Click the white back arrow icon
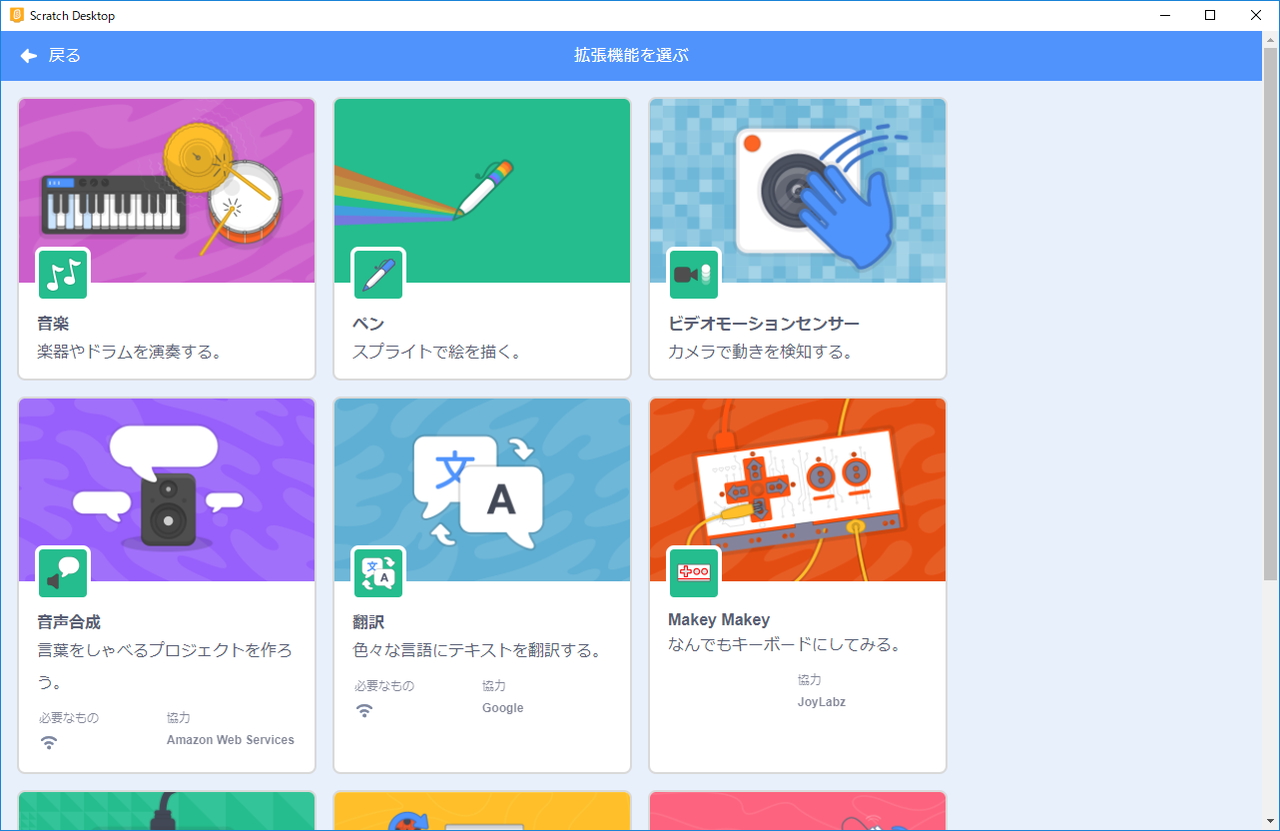 click(28, 55)
